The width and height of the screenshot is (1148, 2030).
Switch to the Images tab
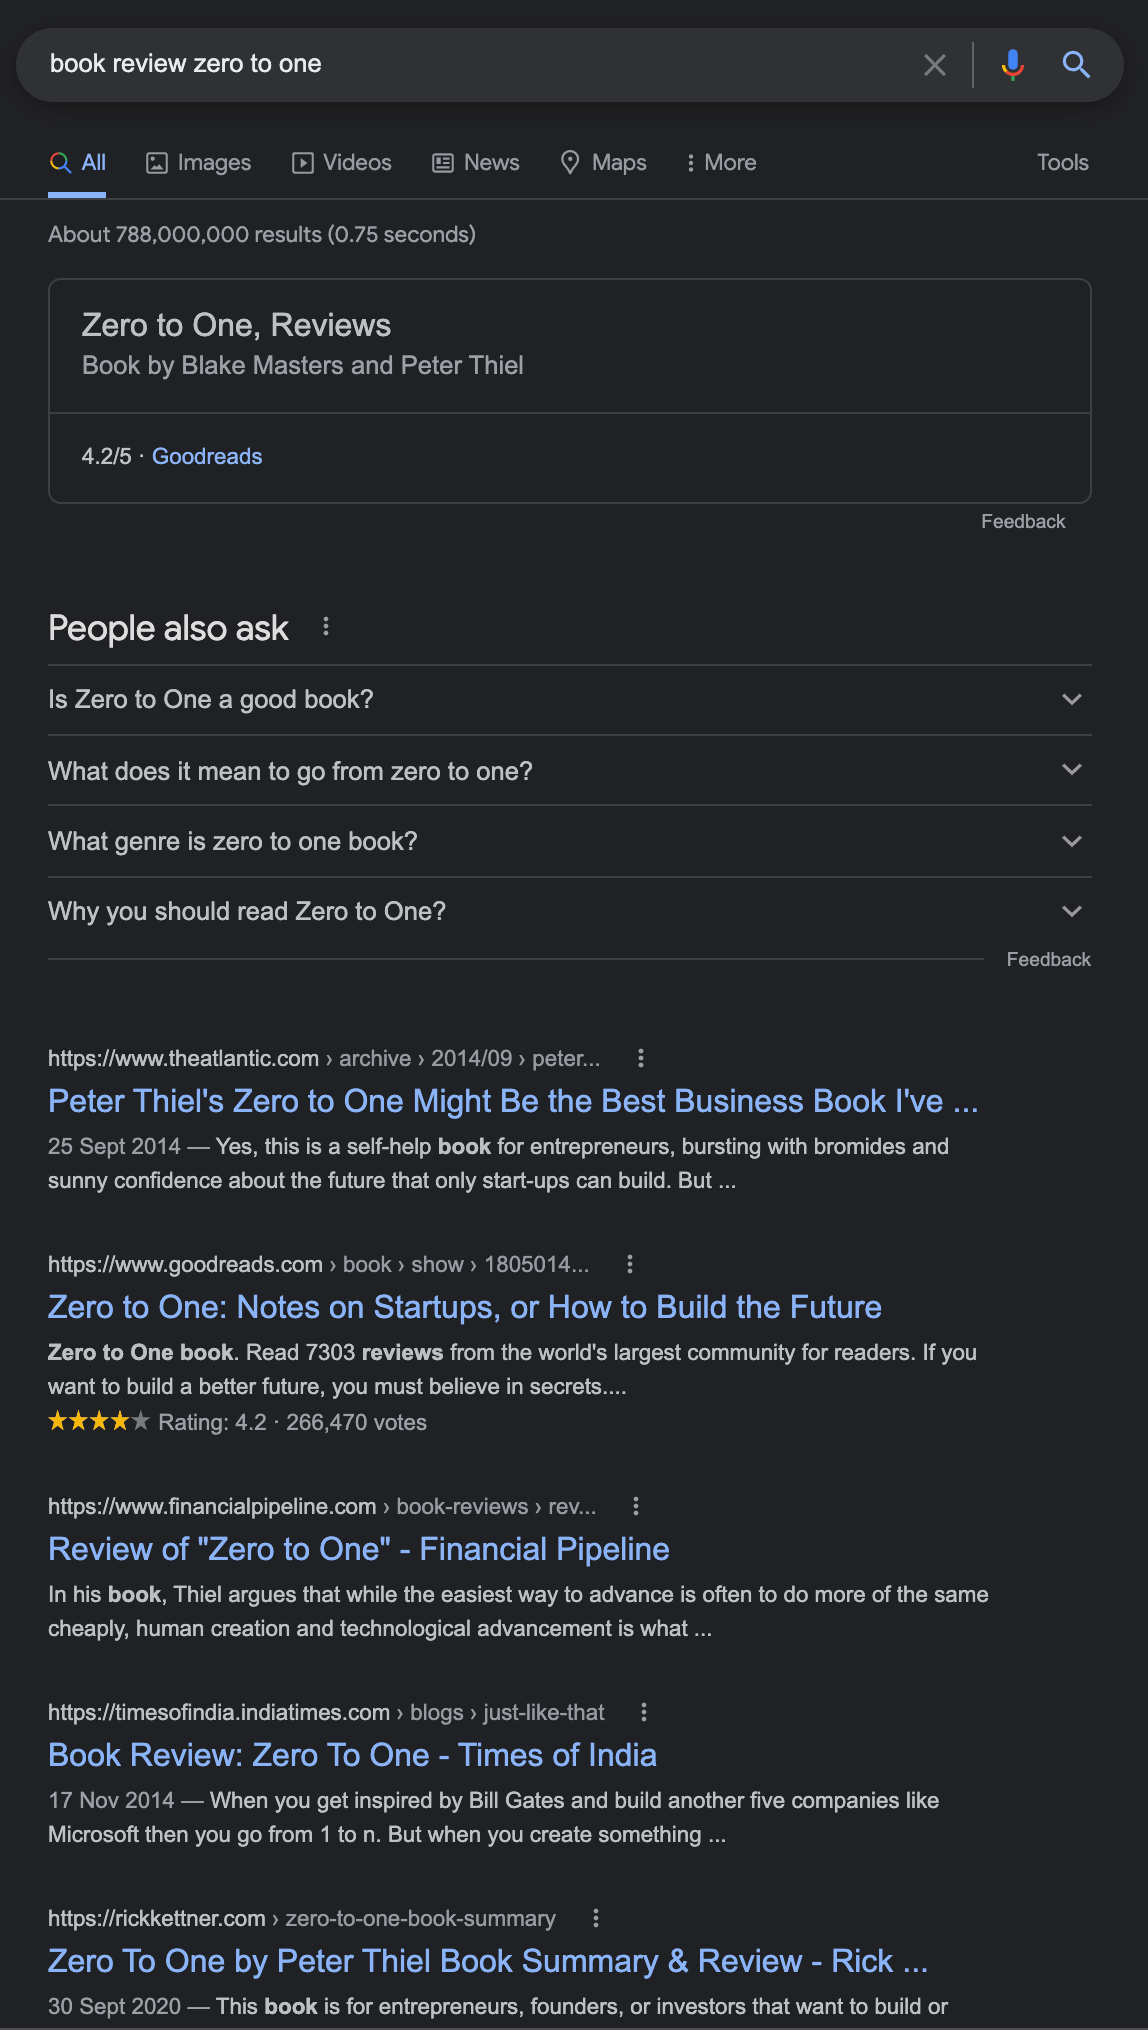point(199,163)
